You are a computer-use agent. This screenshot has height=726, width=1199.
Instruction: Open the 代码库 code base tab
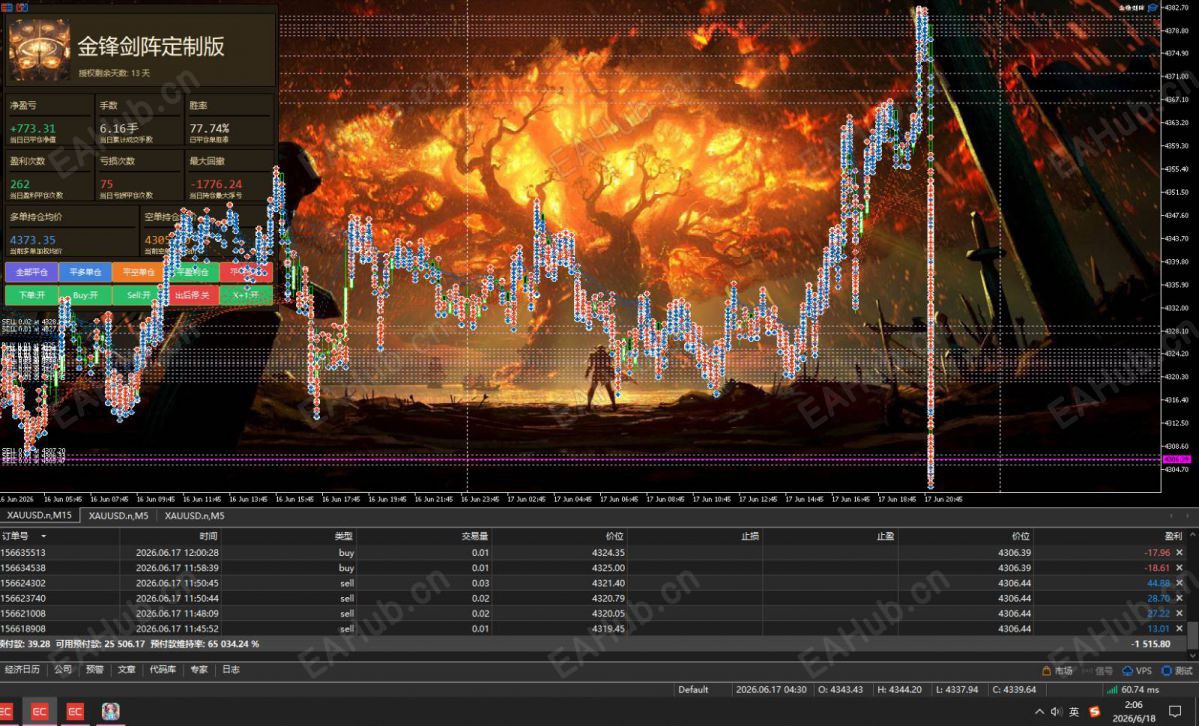[163, 669]
